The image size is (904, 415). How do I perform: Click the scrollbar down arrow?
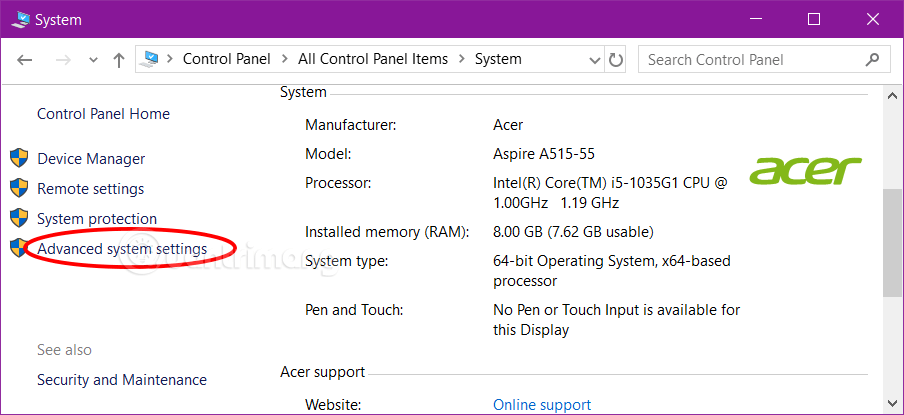click(x=892, y=401)
